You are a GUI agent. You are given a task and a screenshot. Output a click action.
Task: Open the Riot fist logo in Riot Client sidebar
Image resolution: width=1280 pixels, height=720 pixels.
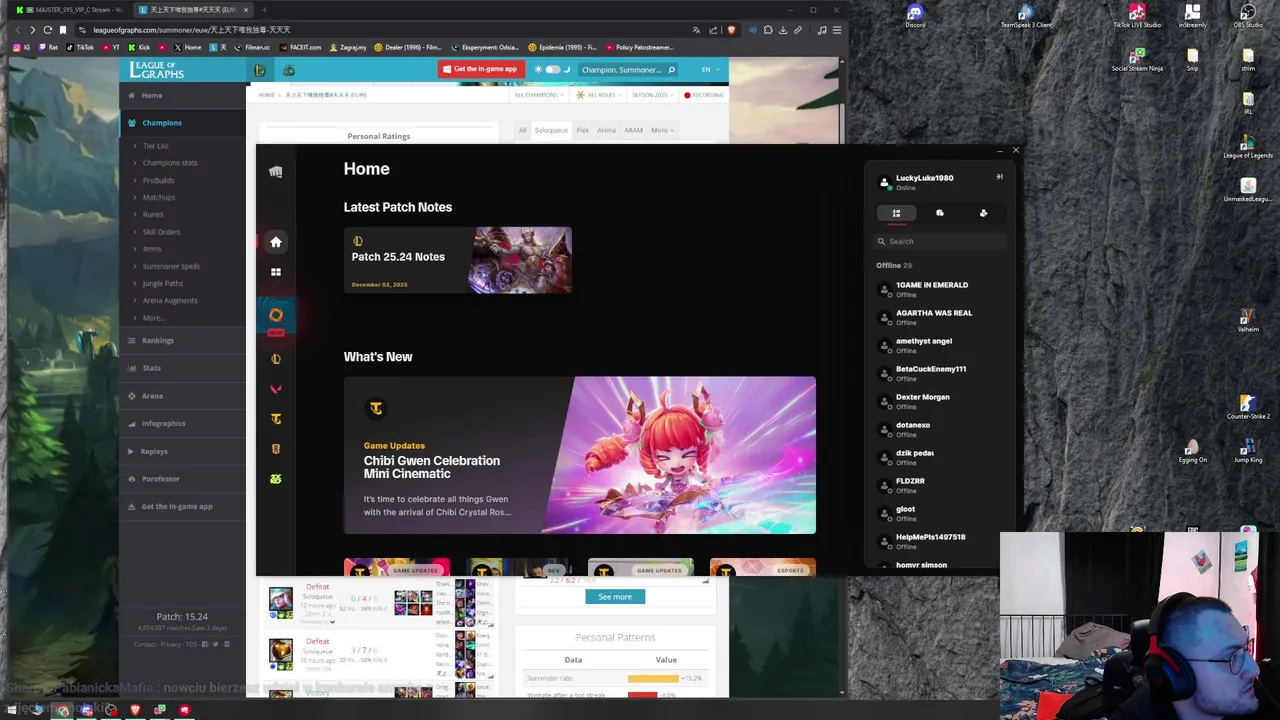pyautogui.click(x=276, y=172)
